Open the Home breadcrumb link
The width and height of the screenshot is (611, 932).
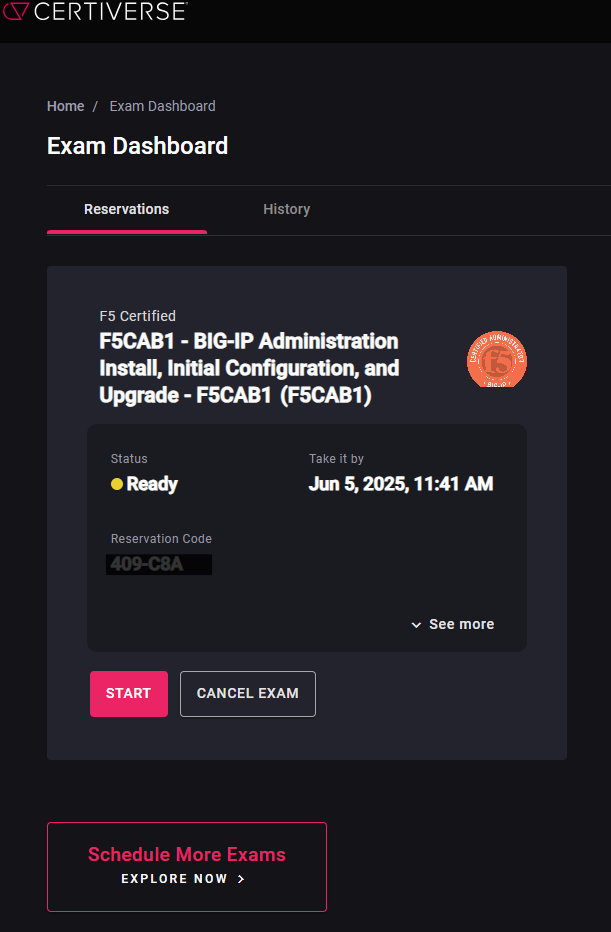tap(65, 106)
